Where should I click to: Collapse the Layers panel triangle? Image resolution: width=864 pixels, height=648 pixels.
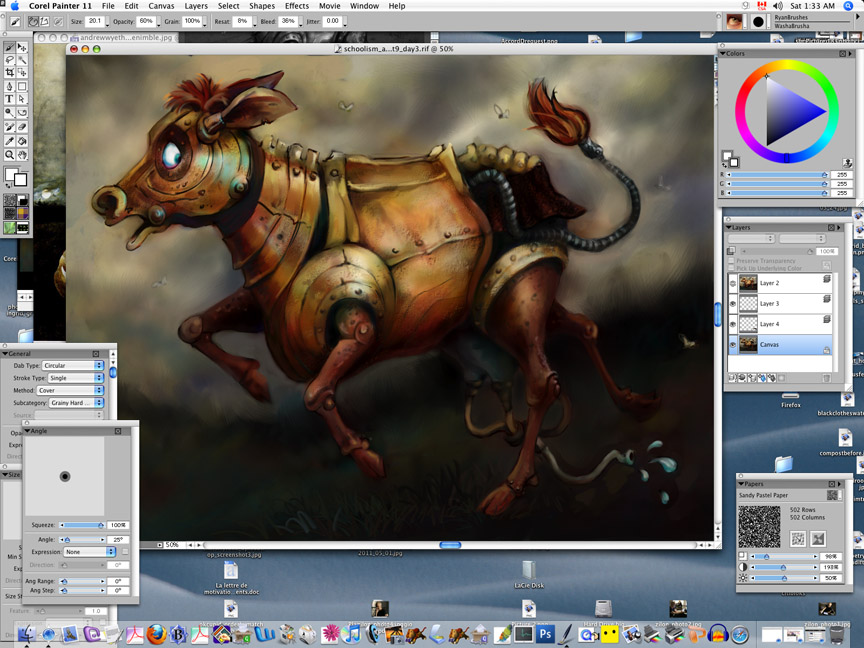pyautogui.click(x=728, y=227)
